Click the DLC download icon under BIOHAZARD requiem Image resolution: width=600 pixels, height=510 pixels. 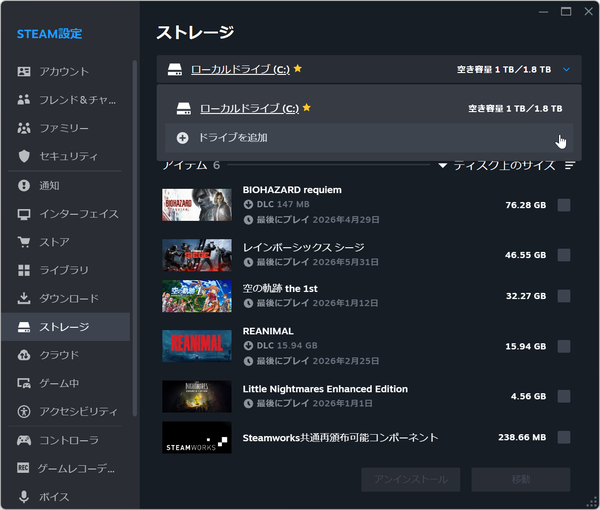pyautogui.click(x=248, y=204)
